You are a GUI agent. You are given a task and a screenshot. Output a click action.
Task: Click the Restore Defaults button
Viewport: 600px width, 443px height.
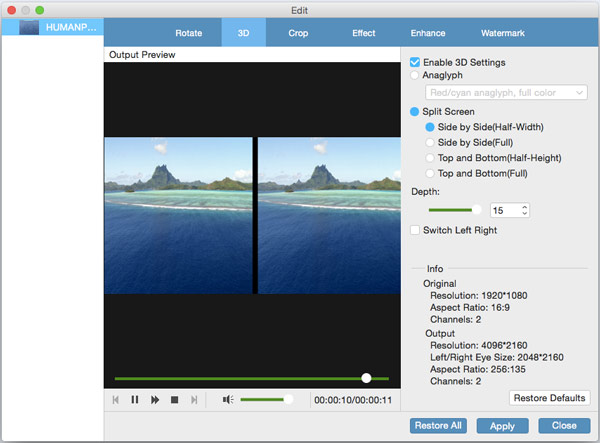pyautogui.click(x=549, y=398)
